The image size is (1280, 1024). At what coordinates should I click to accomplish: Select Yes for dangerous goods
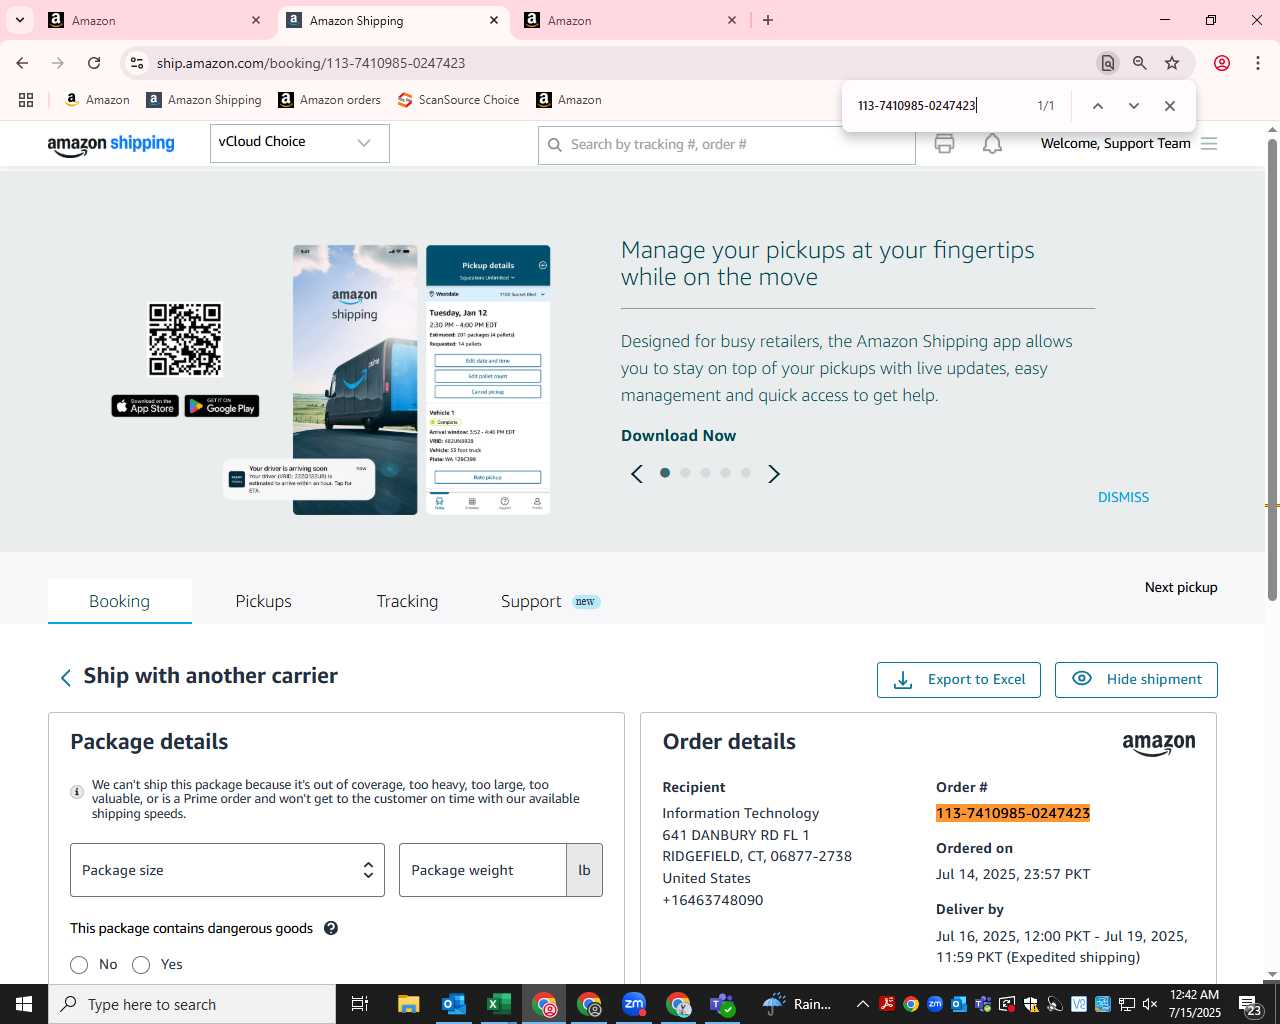[x=141, y=965]
